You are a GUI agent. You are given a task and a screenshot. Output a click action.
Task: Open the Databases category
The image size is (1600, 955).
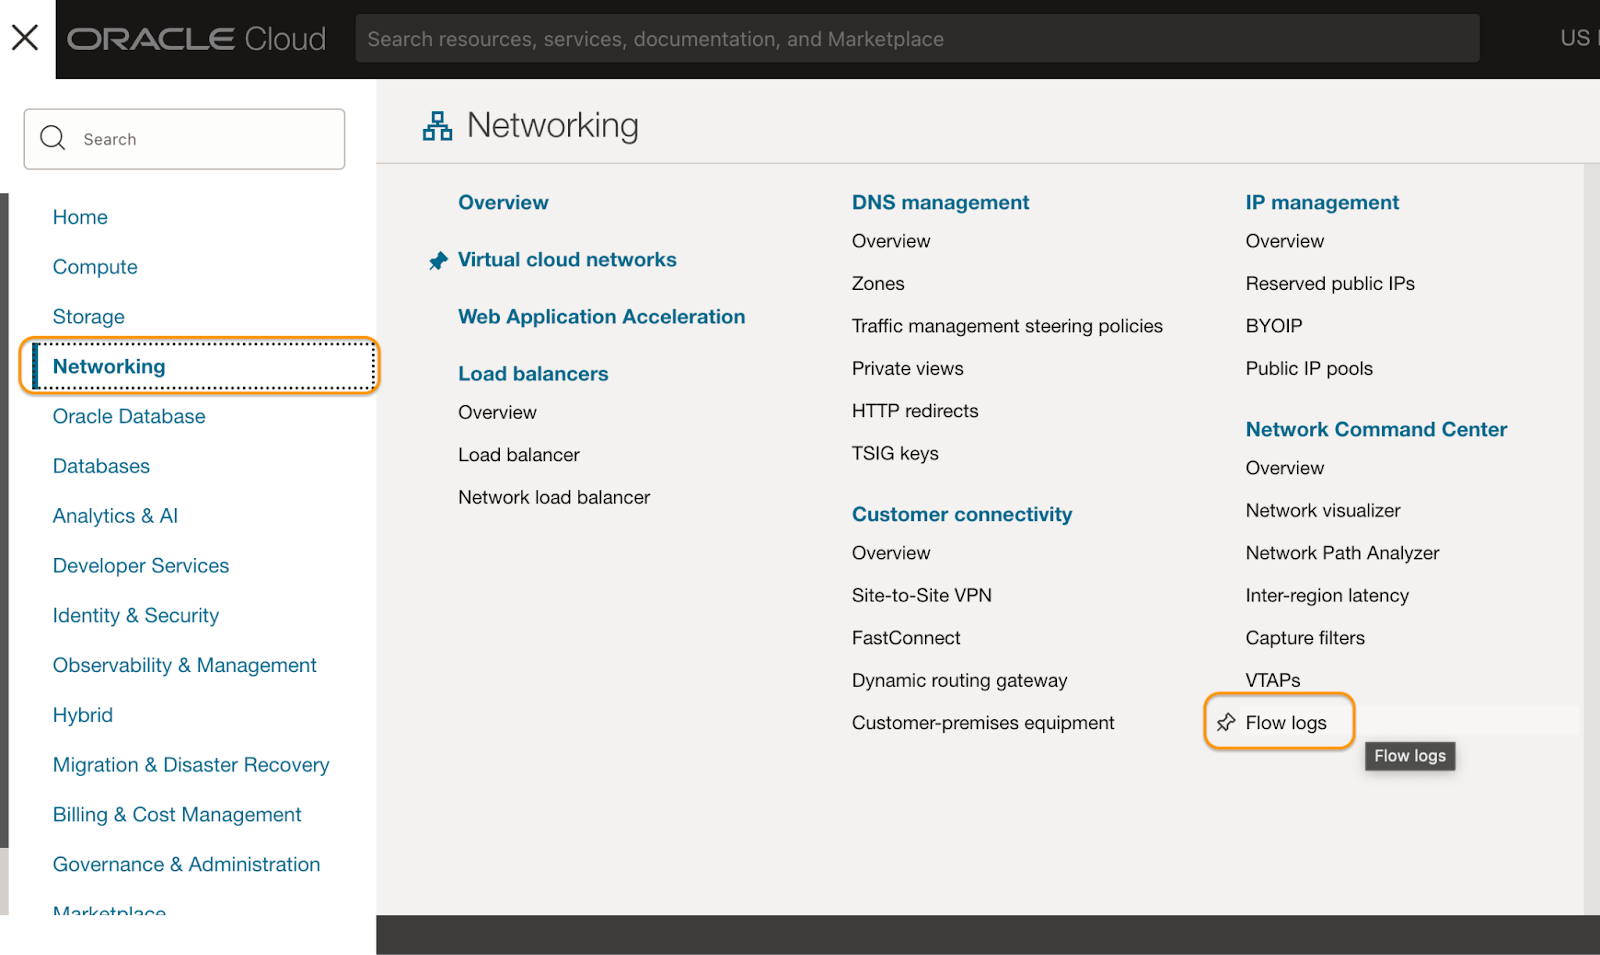pyautogui.click(x=101, y=466)
